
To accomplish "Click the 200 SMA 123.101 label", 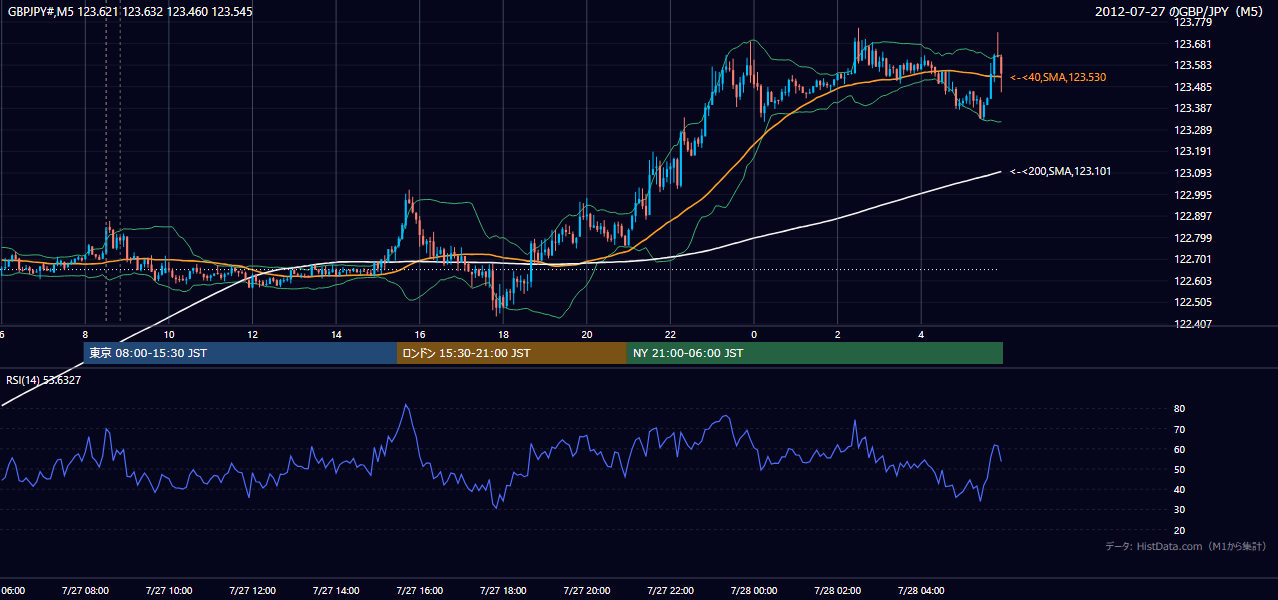I will click(x=1060, y=172).
